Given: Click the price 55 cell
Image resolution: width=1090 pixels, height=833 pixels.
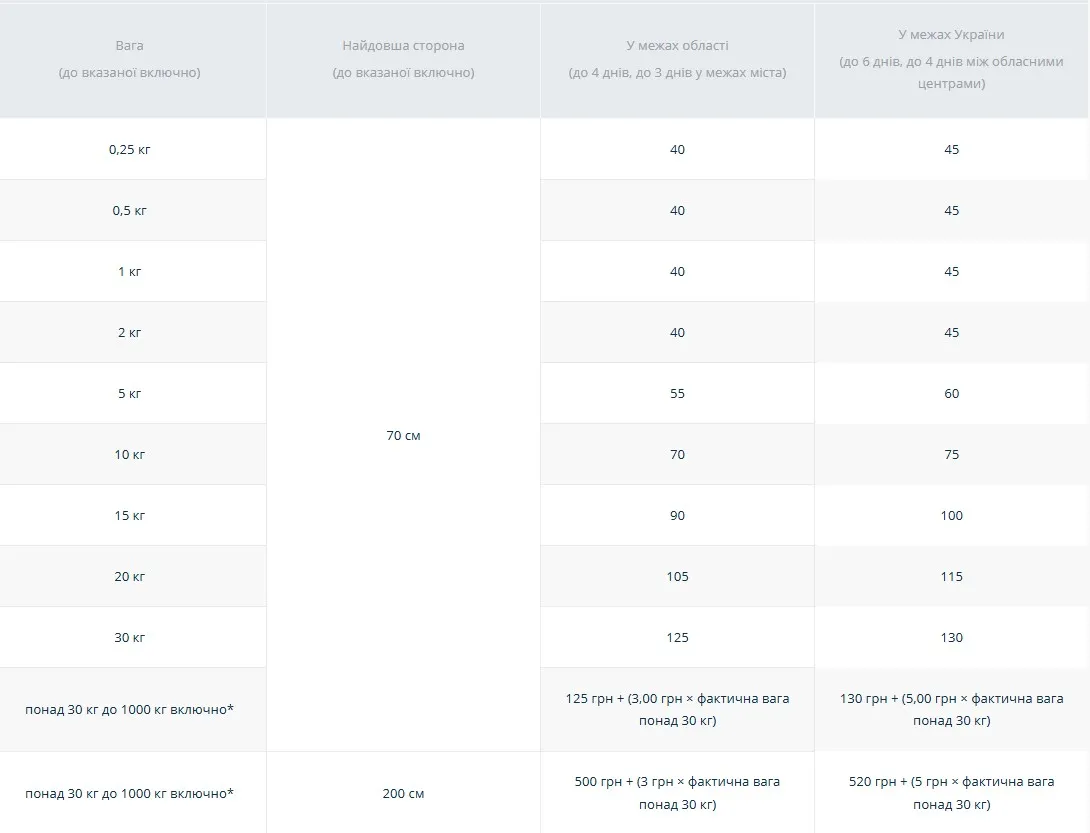Looking at the screenshot, I should 678,394.
